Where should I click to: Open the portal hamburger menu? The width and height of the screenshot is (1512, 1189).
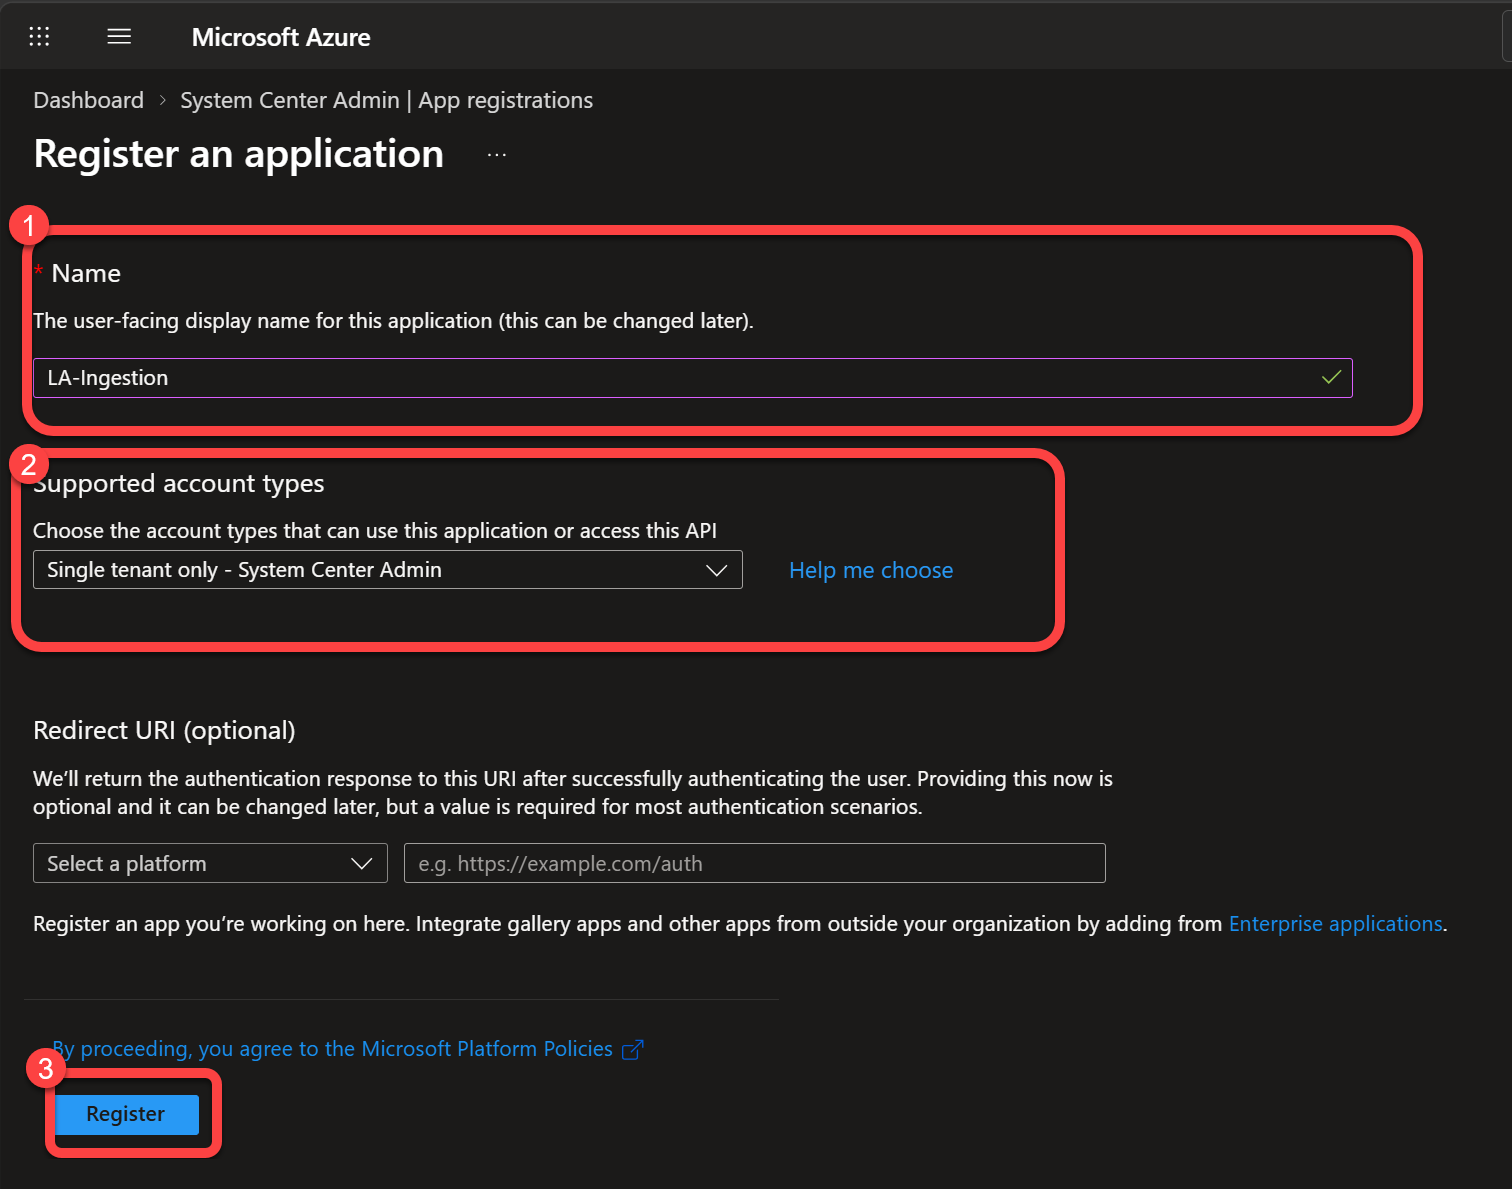tap(119, 37)
